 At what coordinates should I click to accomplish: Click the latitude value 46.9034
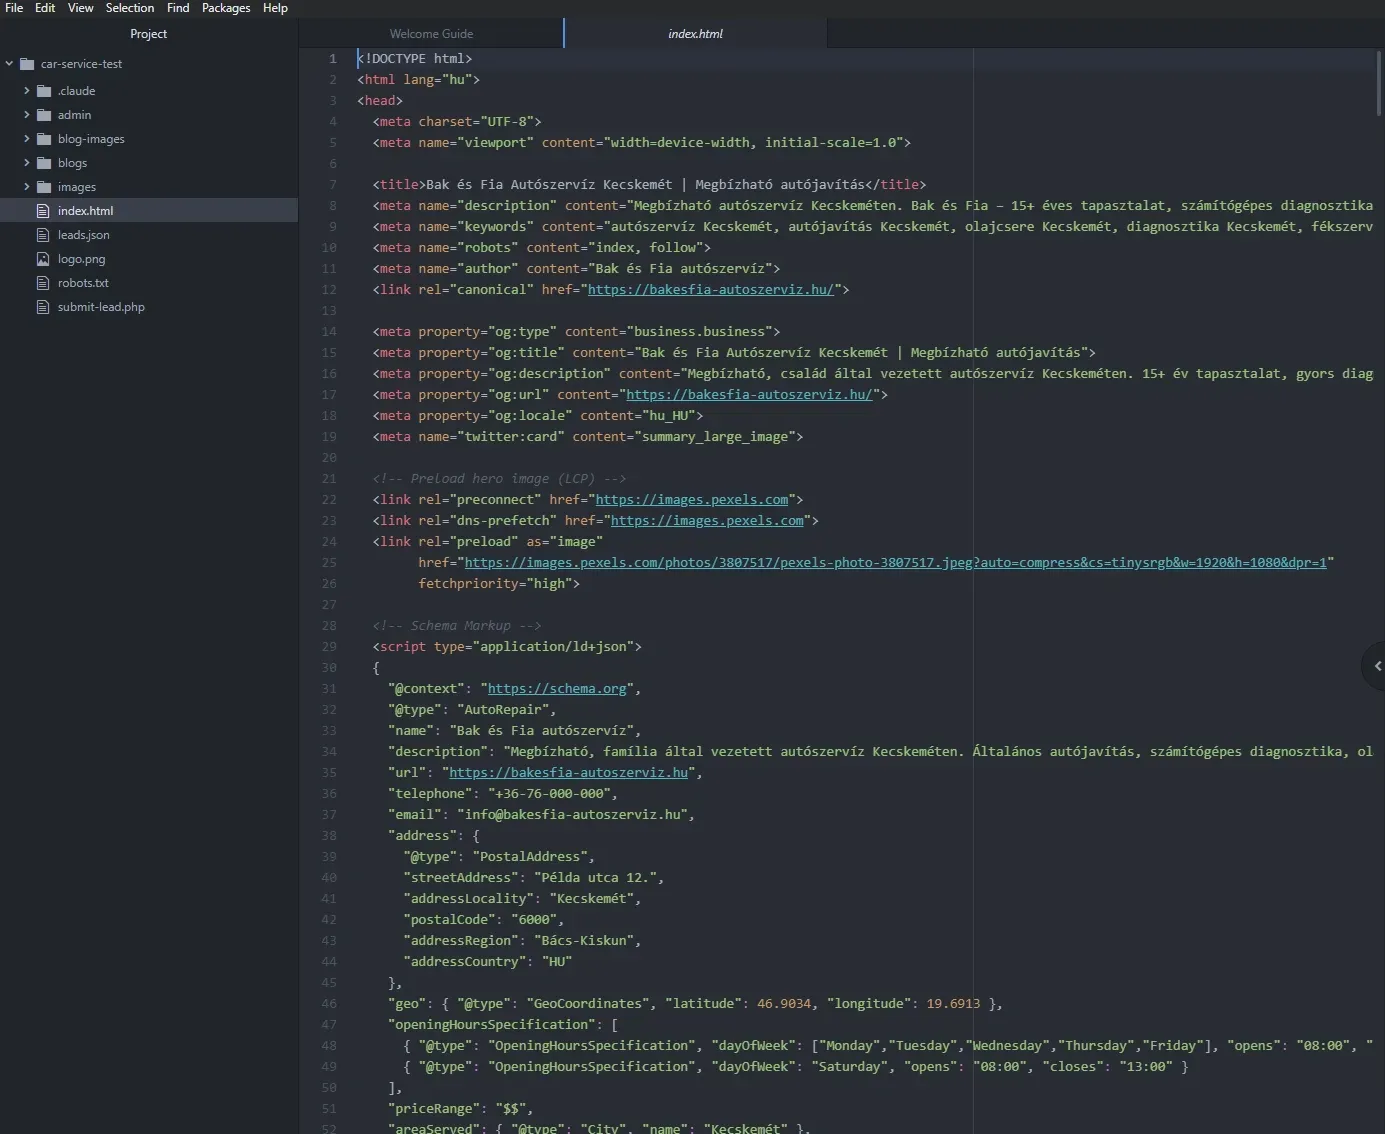[x=784, y=1004]
